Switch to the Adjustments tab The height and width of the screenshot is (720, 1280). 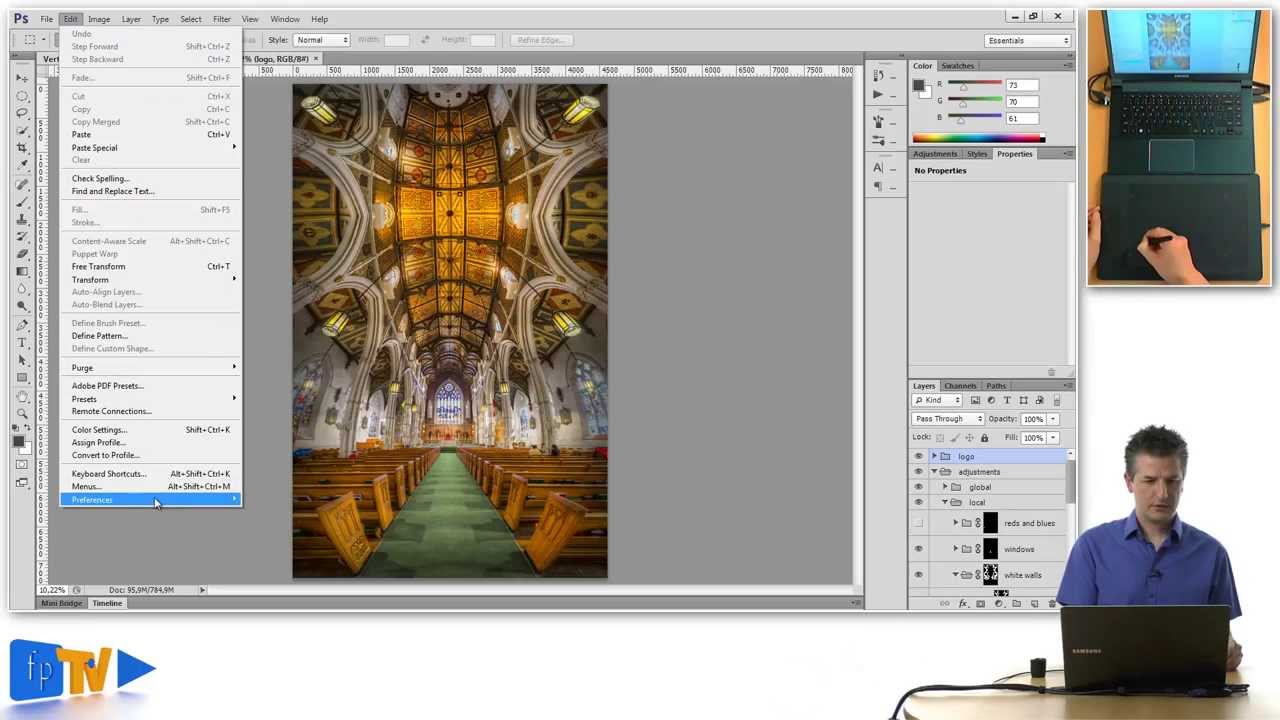pos(935,154)
